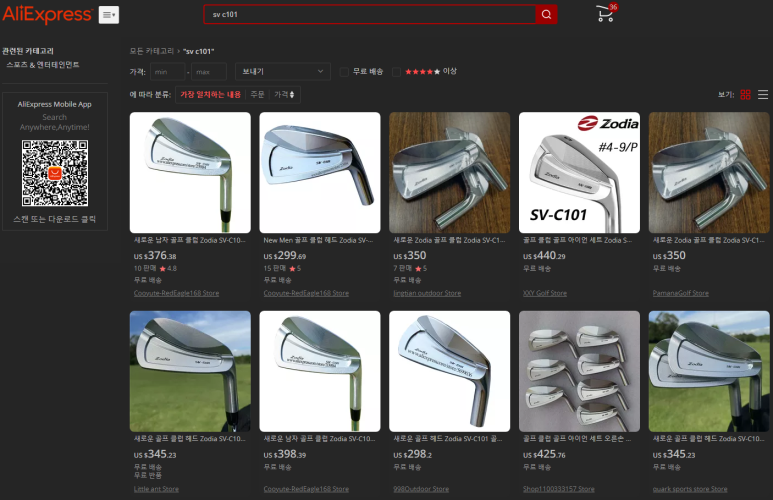Click title '골프 클럽 골프 아이언 세트 Zodia S...'

tap(577, 240)
